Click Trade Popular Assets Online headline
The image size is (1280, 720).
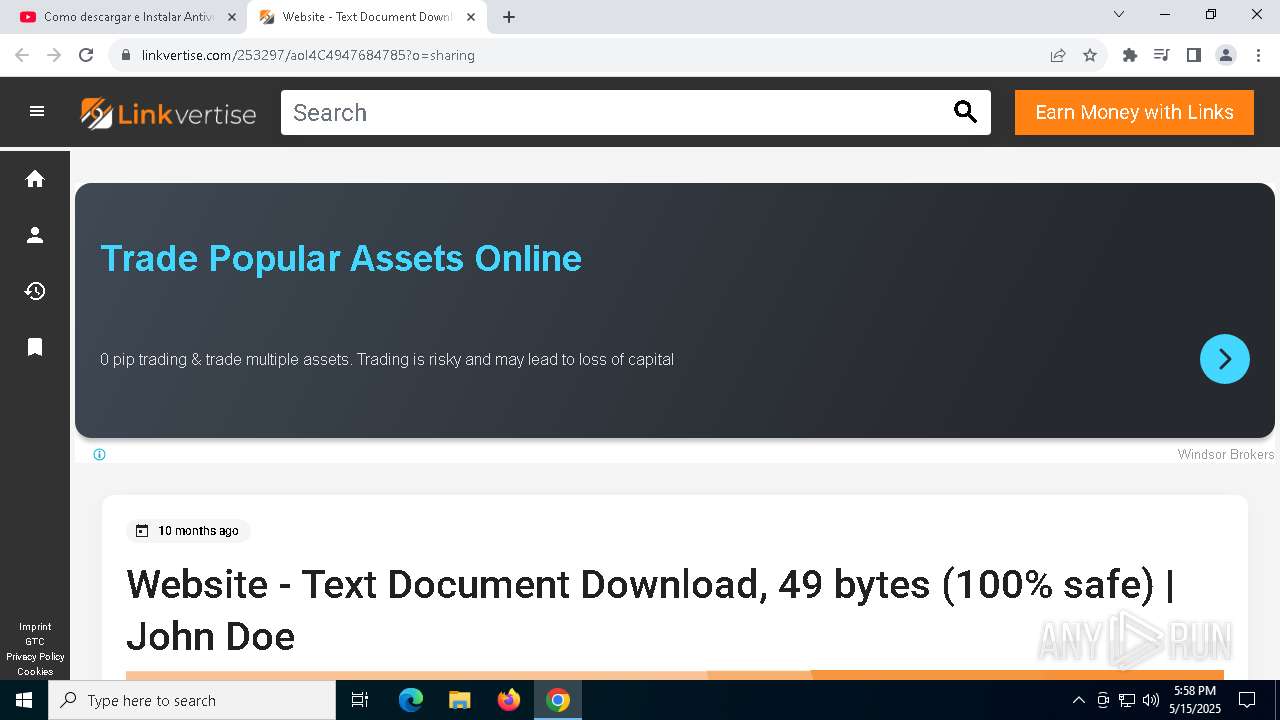click(341, 258)
